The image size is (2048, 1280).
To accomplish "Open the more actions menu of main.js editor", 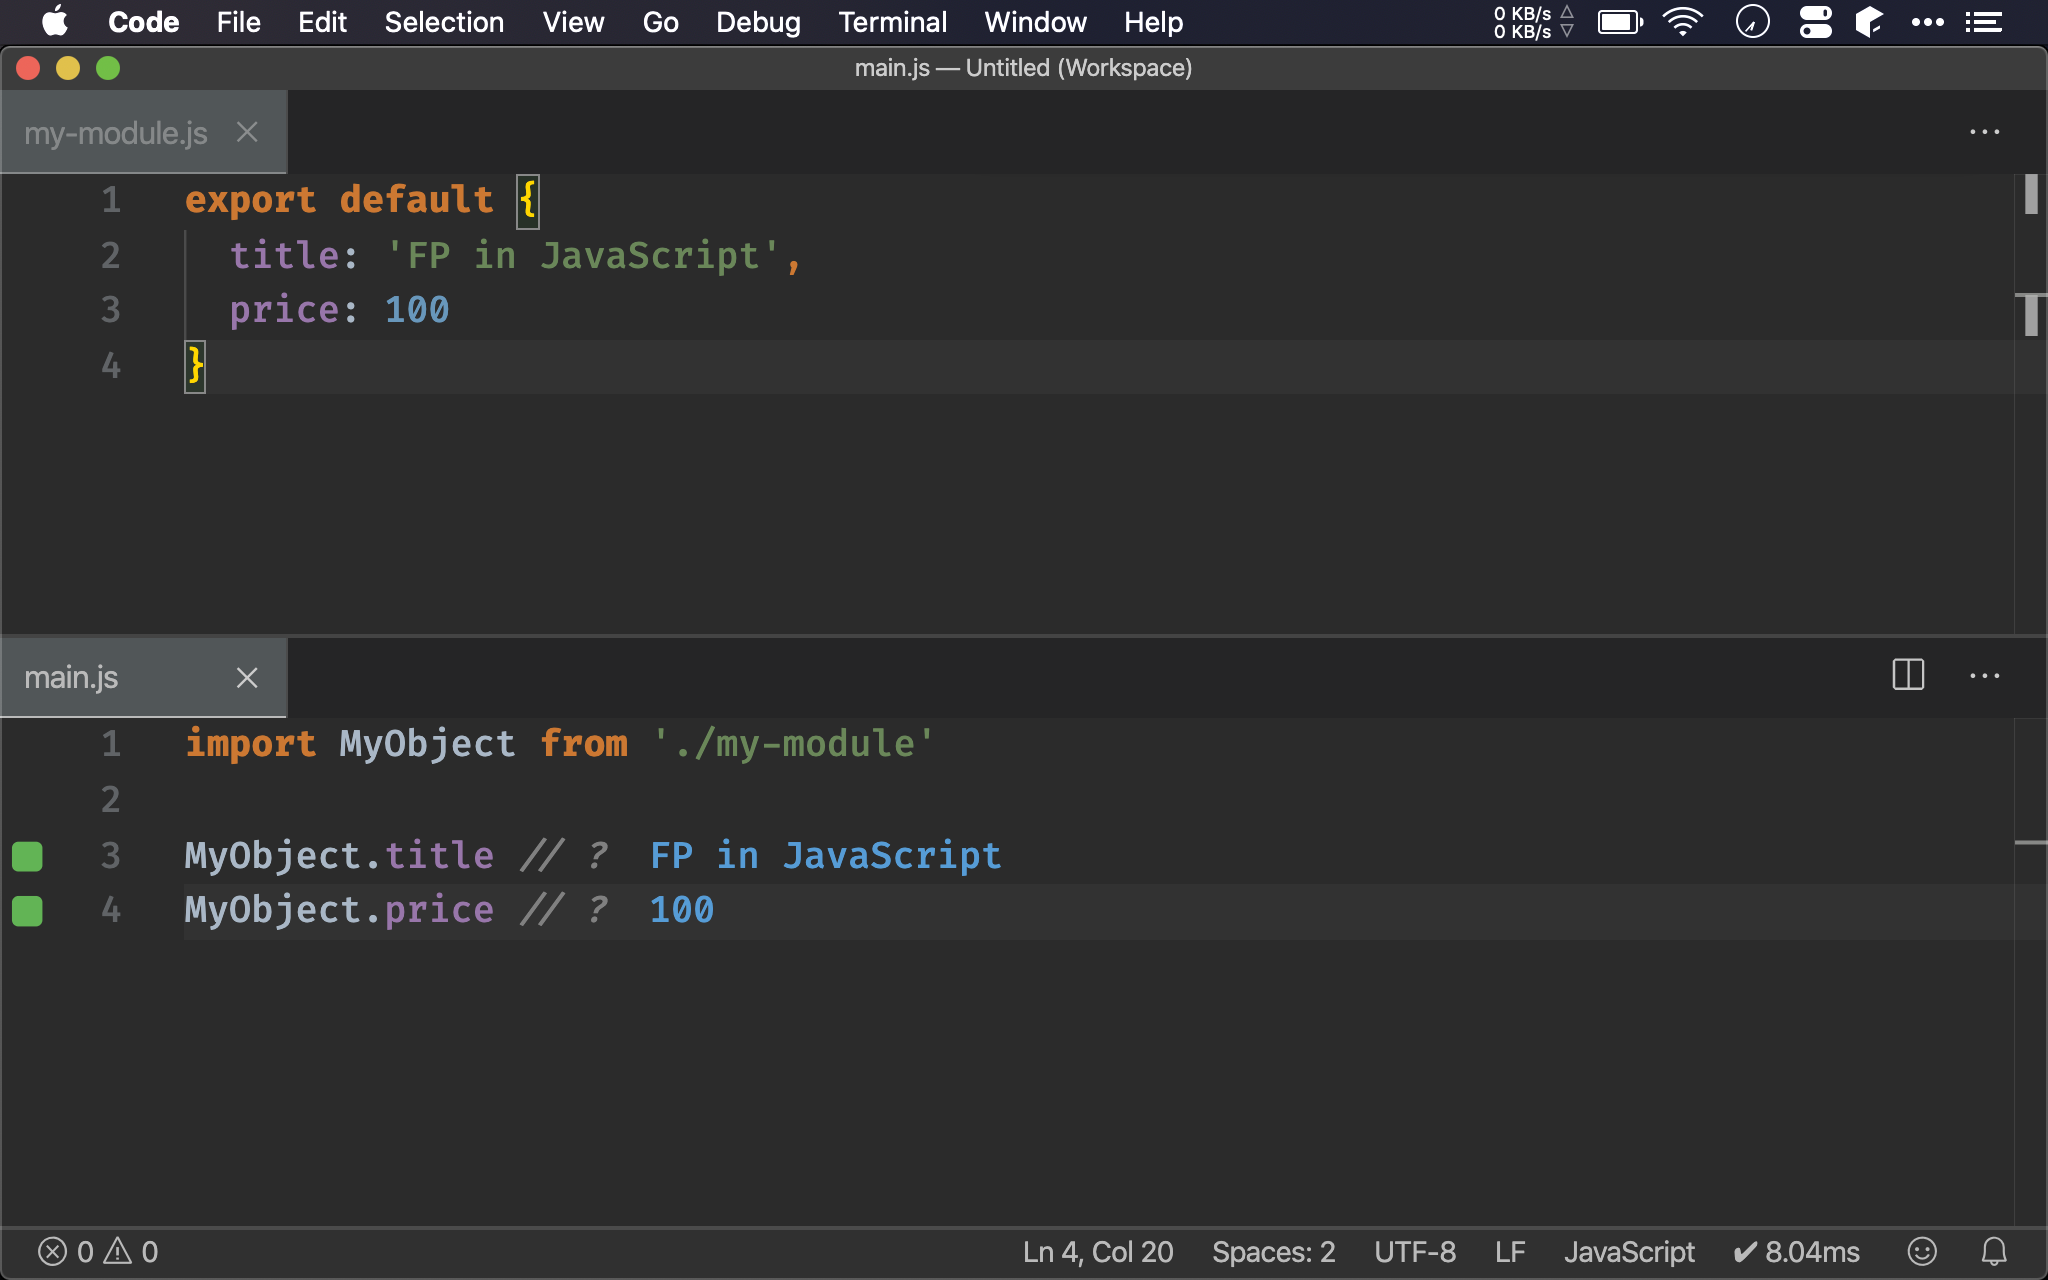I will [x=1984, y=676].
